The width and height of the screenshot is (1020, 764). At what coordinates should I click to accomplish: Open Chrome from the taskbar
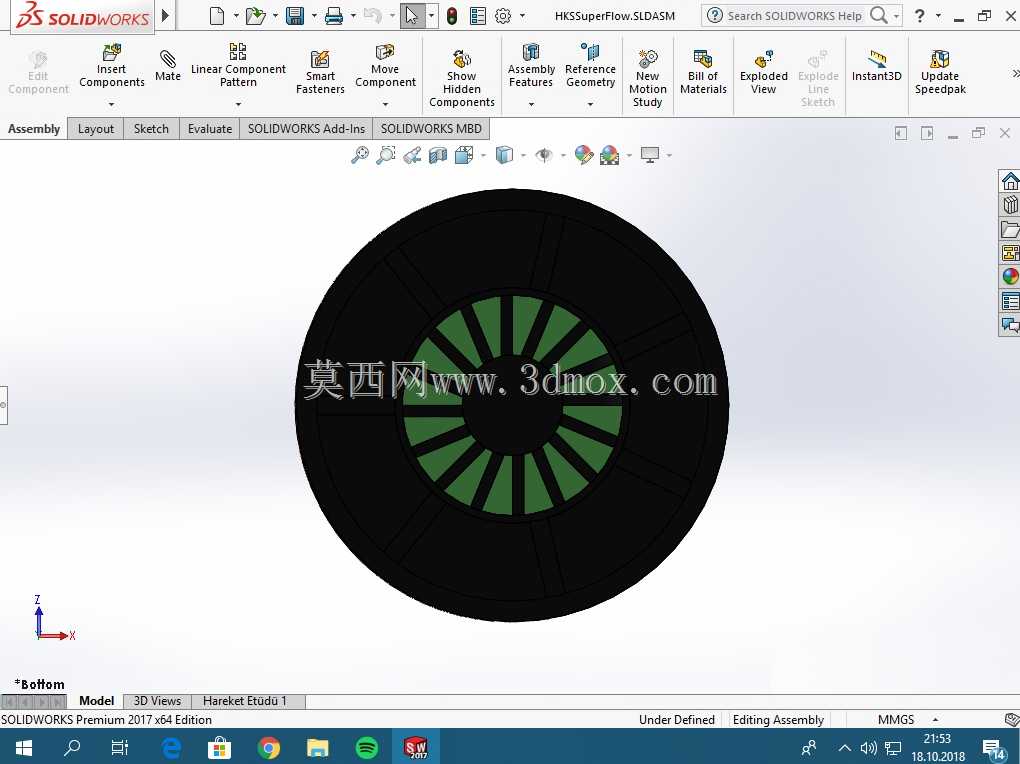pyautogui.click(x=269, y=748)
